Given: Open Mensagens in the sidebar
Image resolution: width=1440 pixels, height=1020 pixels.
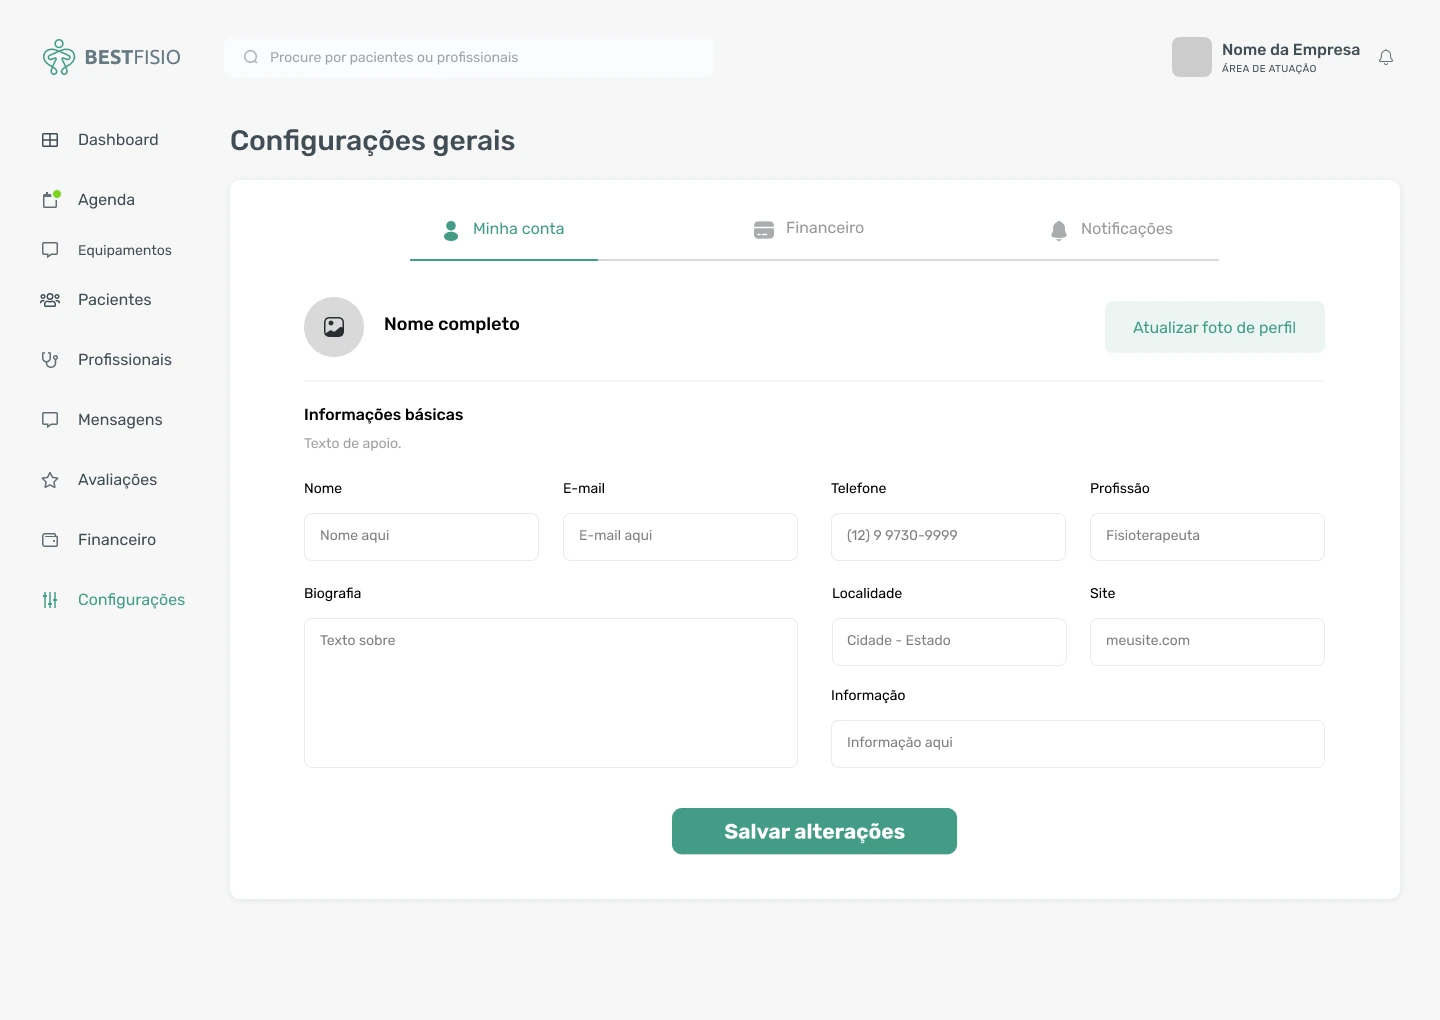Looking at the screenshot, I should point(120,420).
